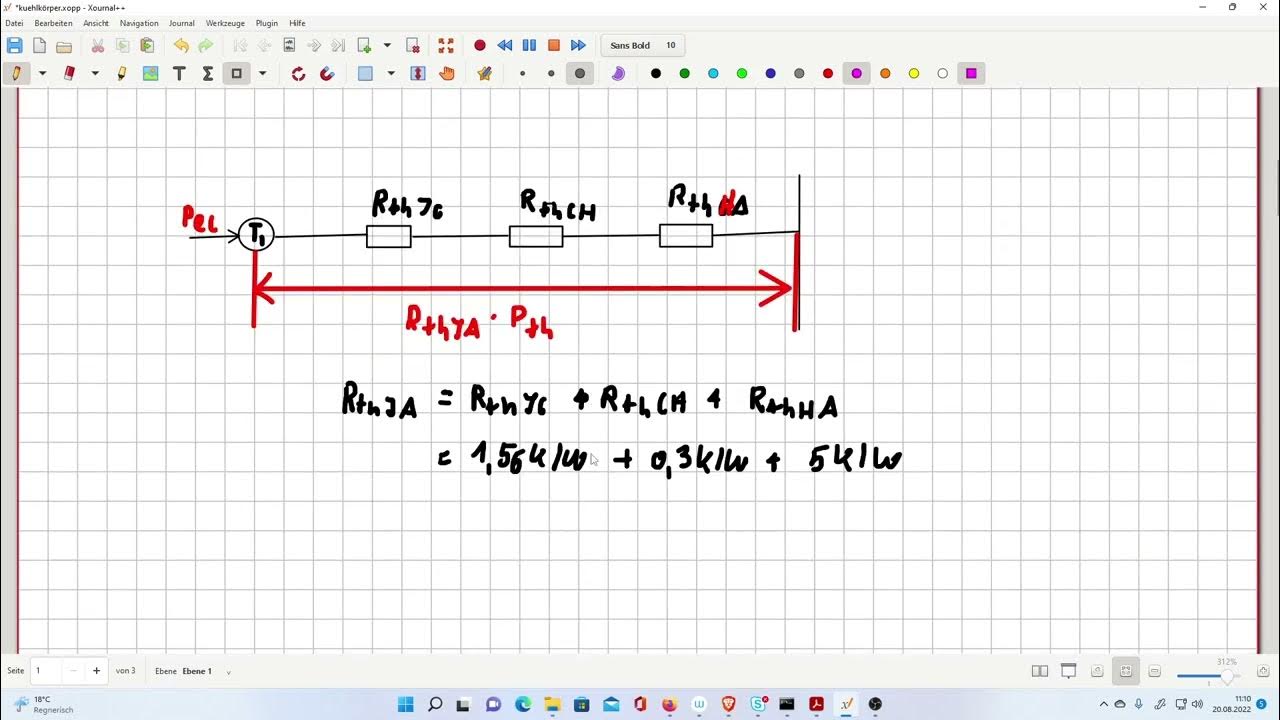Pick the red pen color
1280x720 pixels.
[x=828, y=73]
